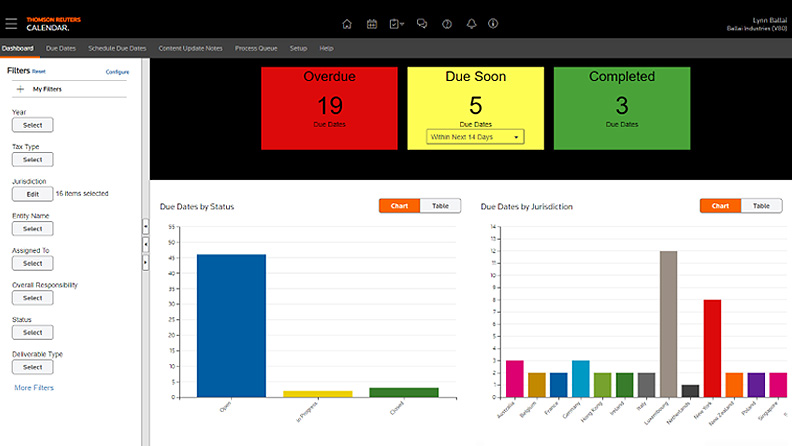Open the calendar icon in header
Viewport: 792px width, 446px height.
pyautogui.click(x=372, y=24)
